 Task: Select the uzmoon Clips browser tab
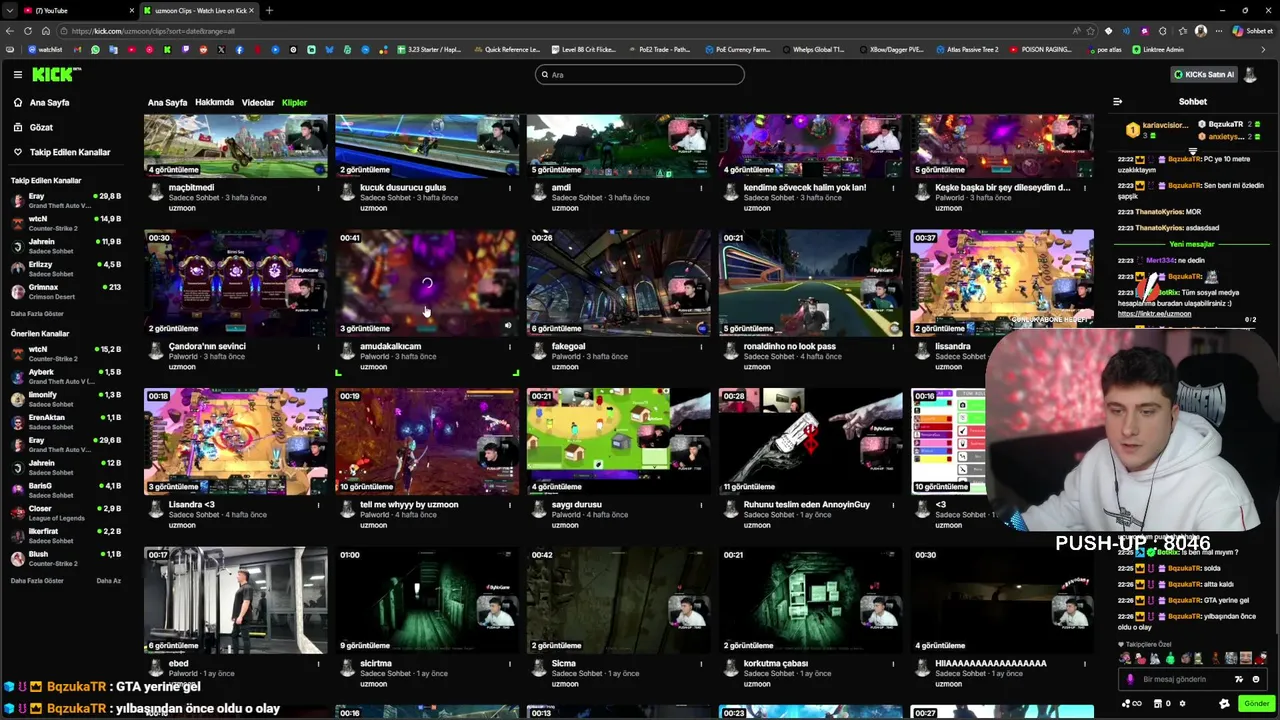click(x=197, y=10)
